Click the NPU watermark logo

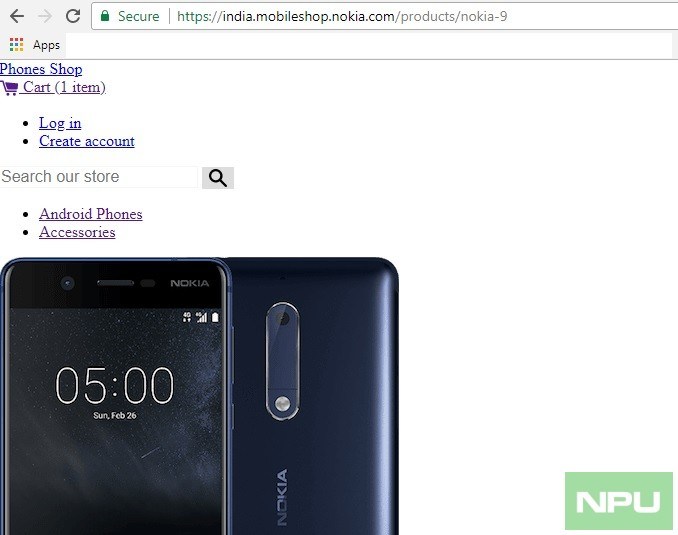[619, 501]
